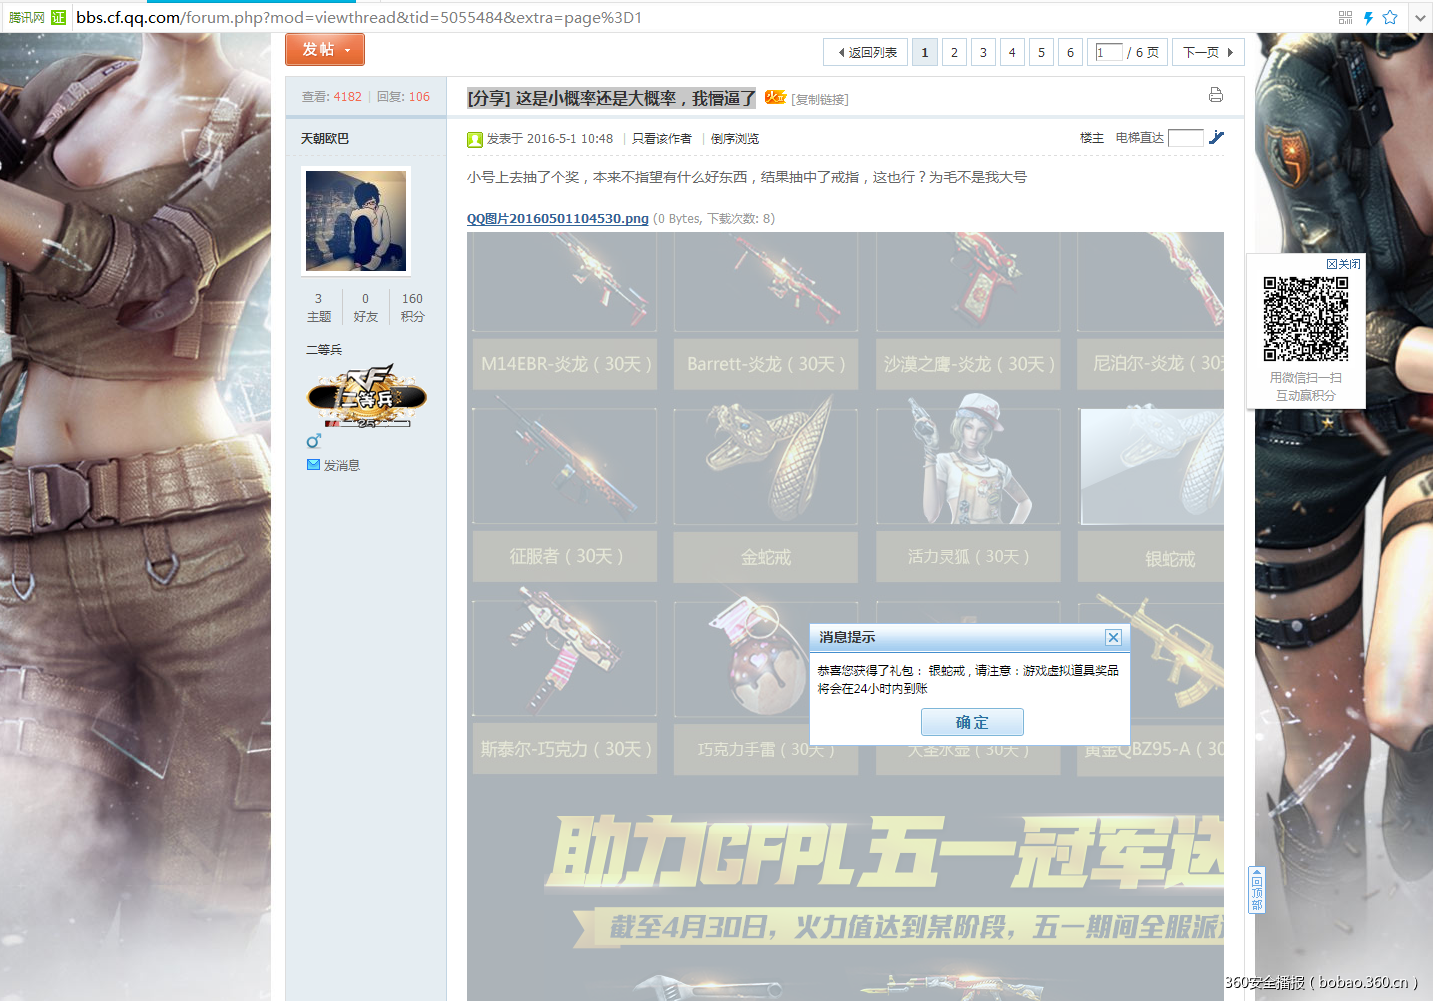The width and height of the screenshot is (1433, 1001).
Task: Select page 3 in the pagination bar
Action: click(x=983, y=51)
